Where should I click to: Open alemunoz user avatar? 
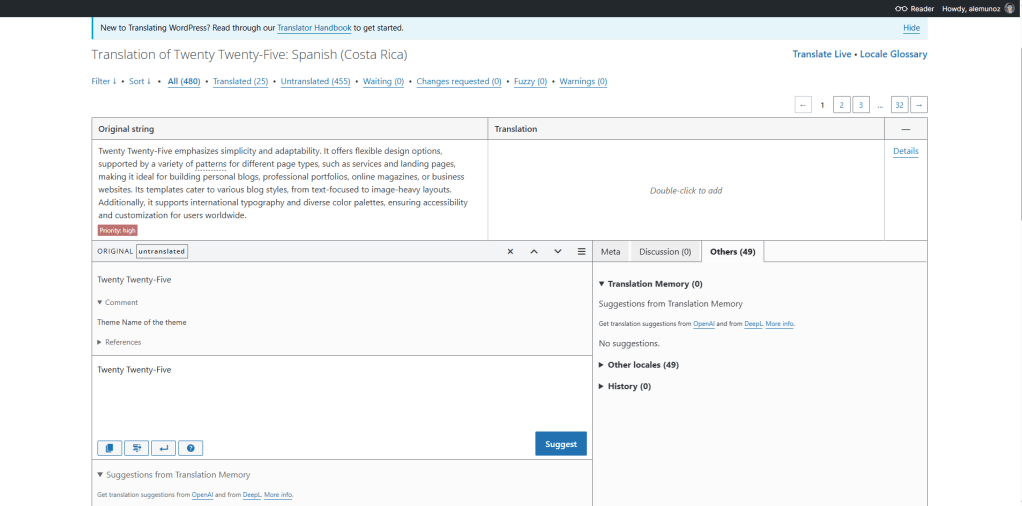[x=1009, y=8]
